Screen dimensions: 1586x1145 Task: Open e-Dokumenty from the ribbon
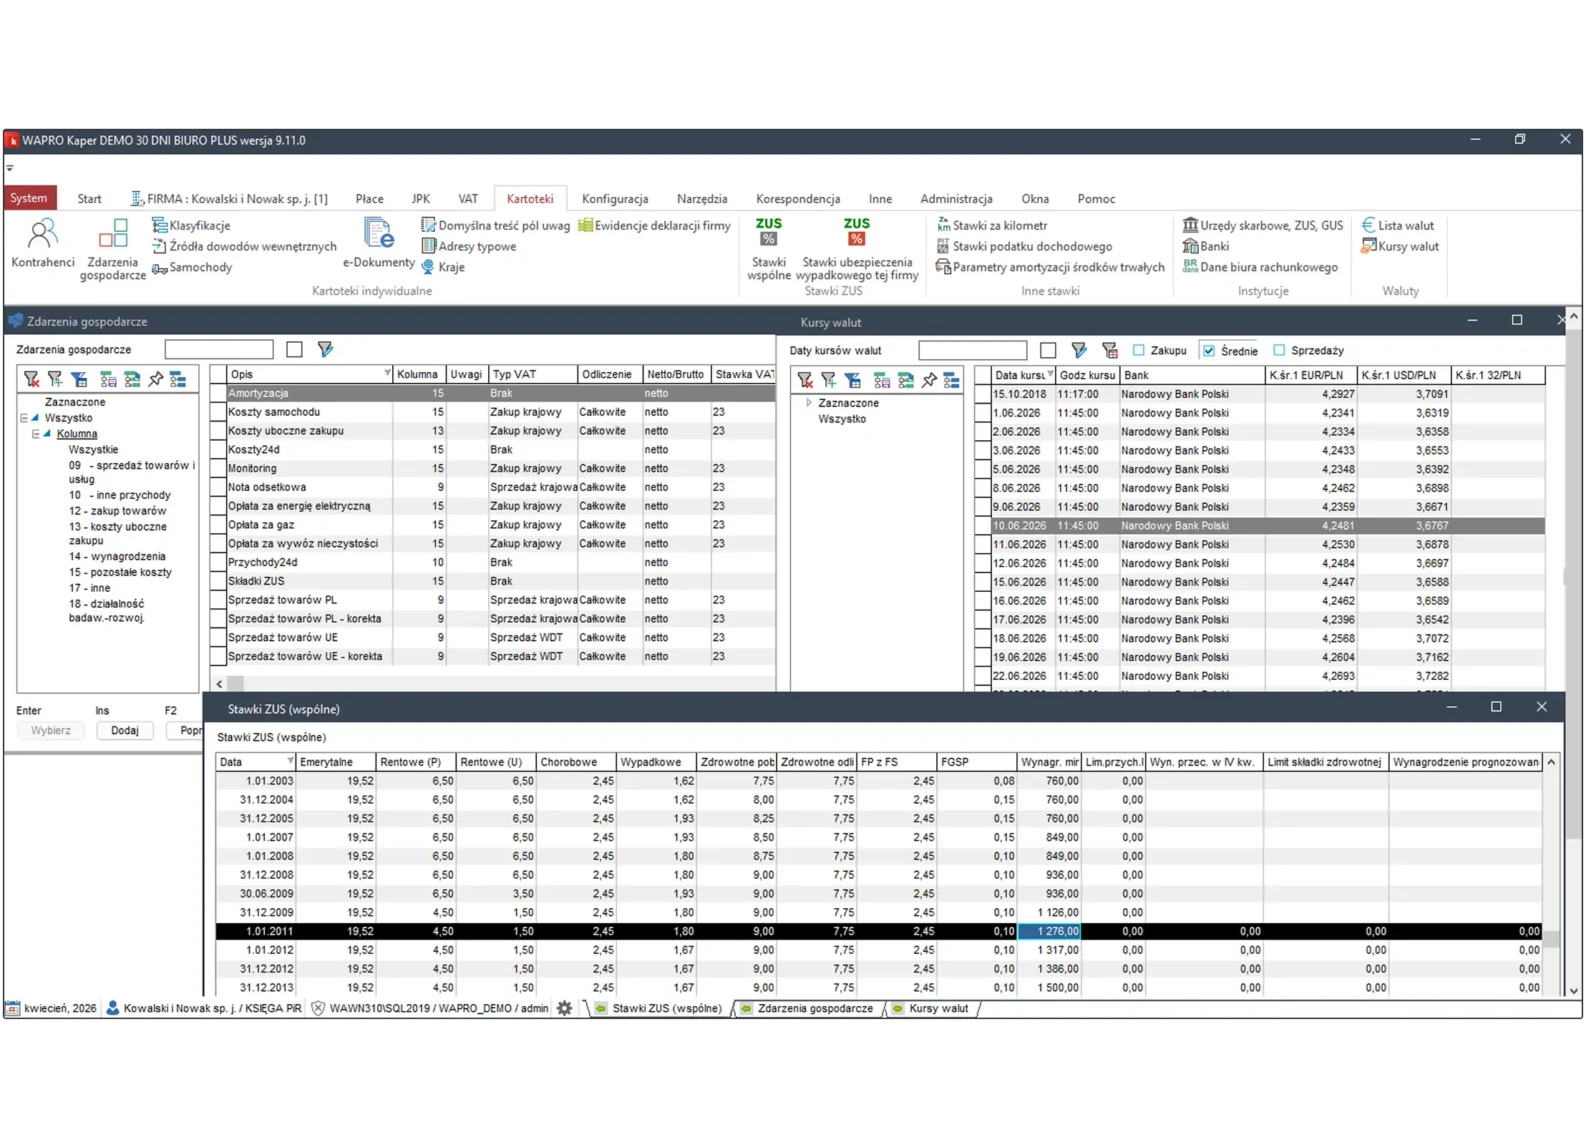point(379,243)
